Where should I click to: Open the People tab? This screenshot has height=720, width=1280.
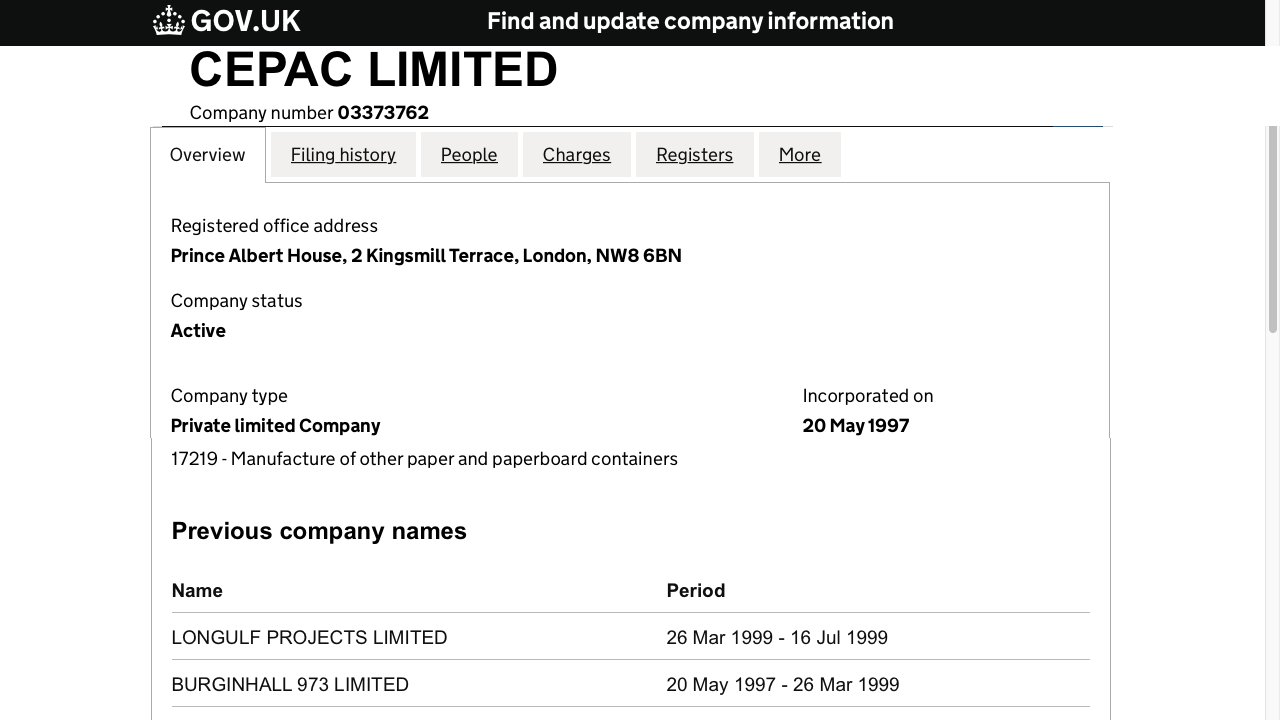[x=469, y=155]
